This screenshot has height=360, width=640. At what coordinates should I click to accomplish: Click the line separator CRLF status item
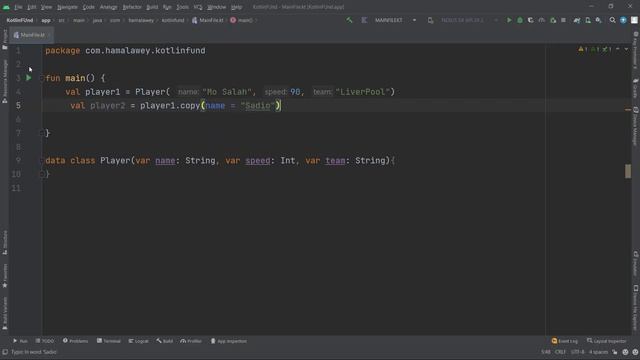pyautogui.click(x=560, y=352)
